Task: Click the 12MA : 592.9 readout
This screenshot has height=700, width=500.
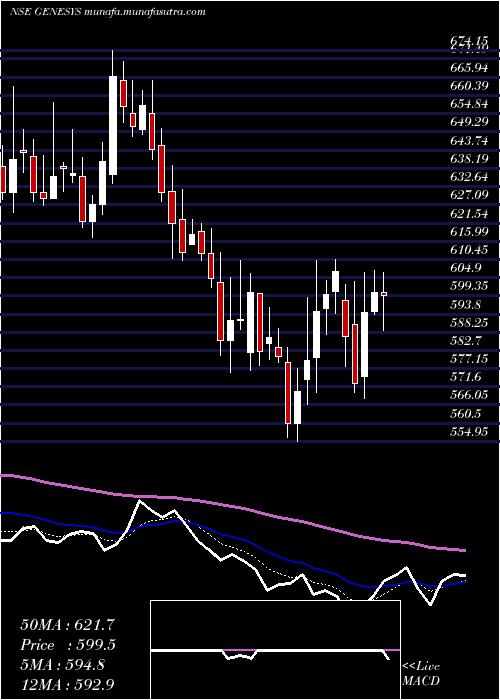Action: (x=68, y=685)
